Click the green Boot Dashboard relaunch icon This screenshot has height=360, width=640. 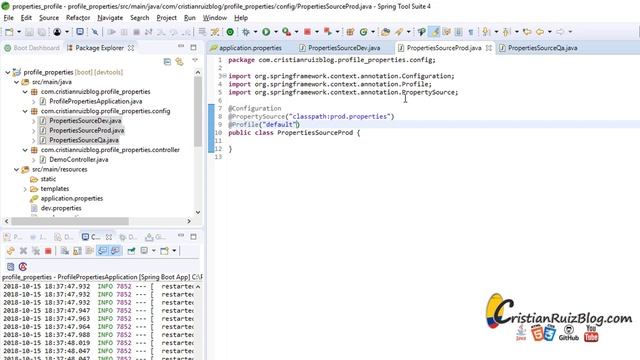230,32
